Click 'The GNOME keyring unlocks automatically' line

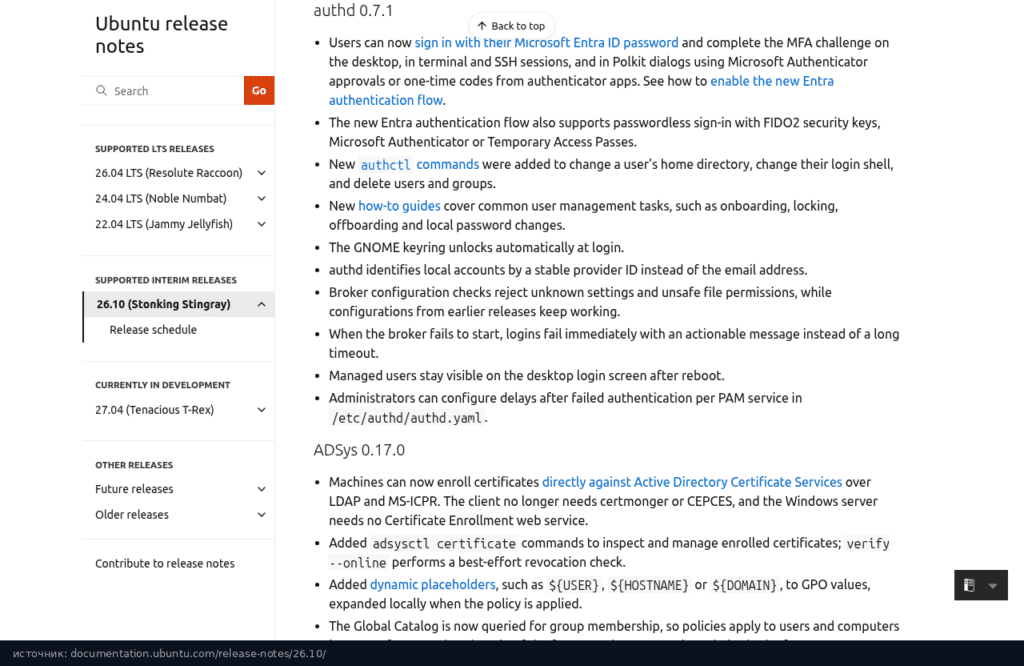click(x=476, y=247)
